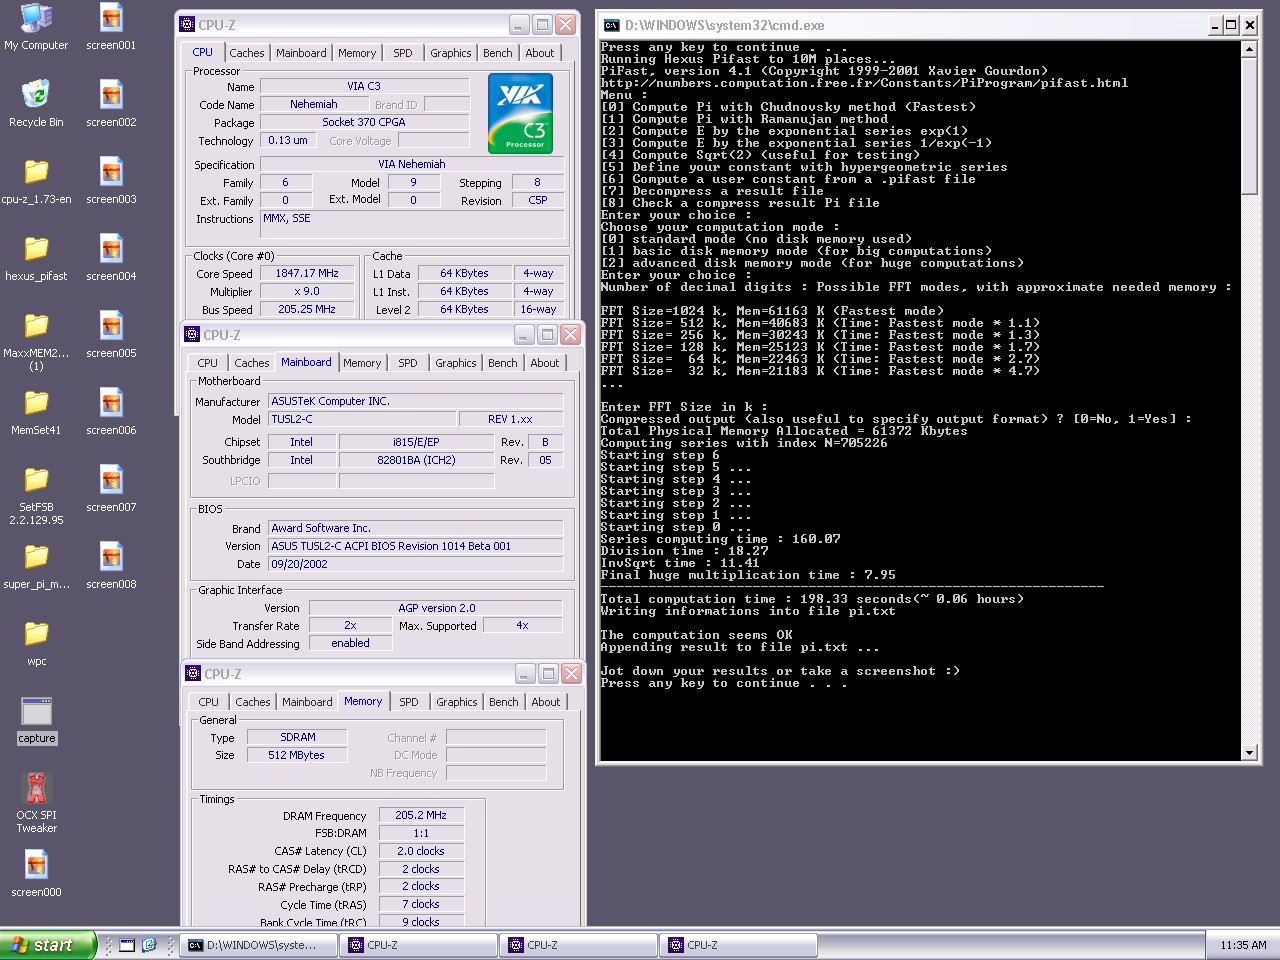1280x960 pixels.
Task: Click the cmd window scroll up arrow
Action: pyautogui.click(x=1249, y=49)
